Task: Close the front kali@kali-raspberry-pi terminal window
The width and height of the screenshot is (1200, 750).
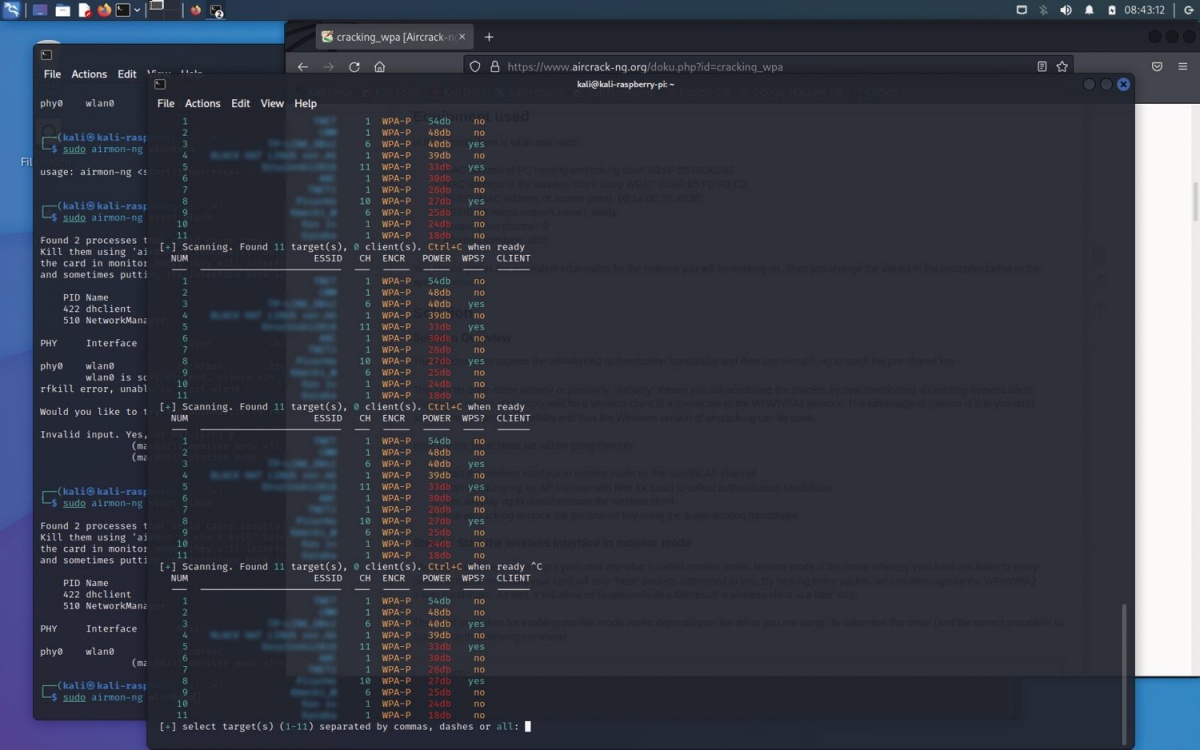Action: [x=1123, y=85]
